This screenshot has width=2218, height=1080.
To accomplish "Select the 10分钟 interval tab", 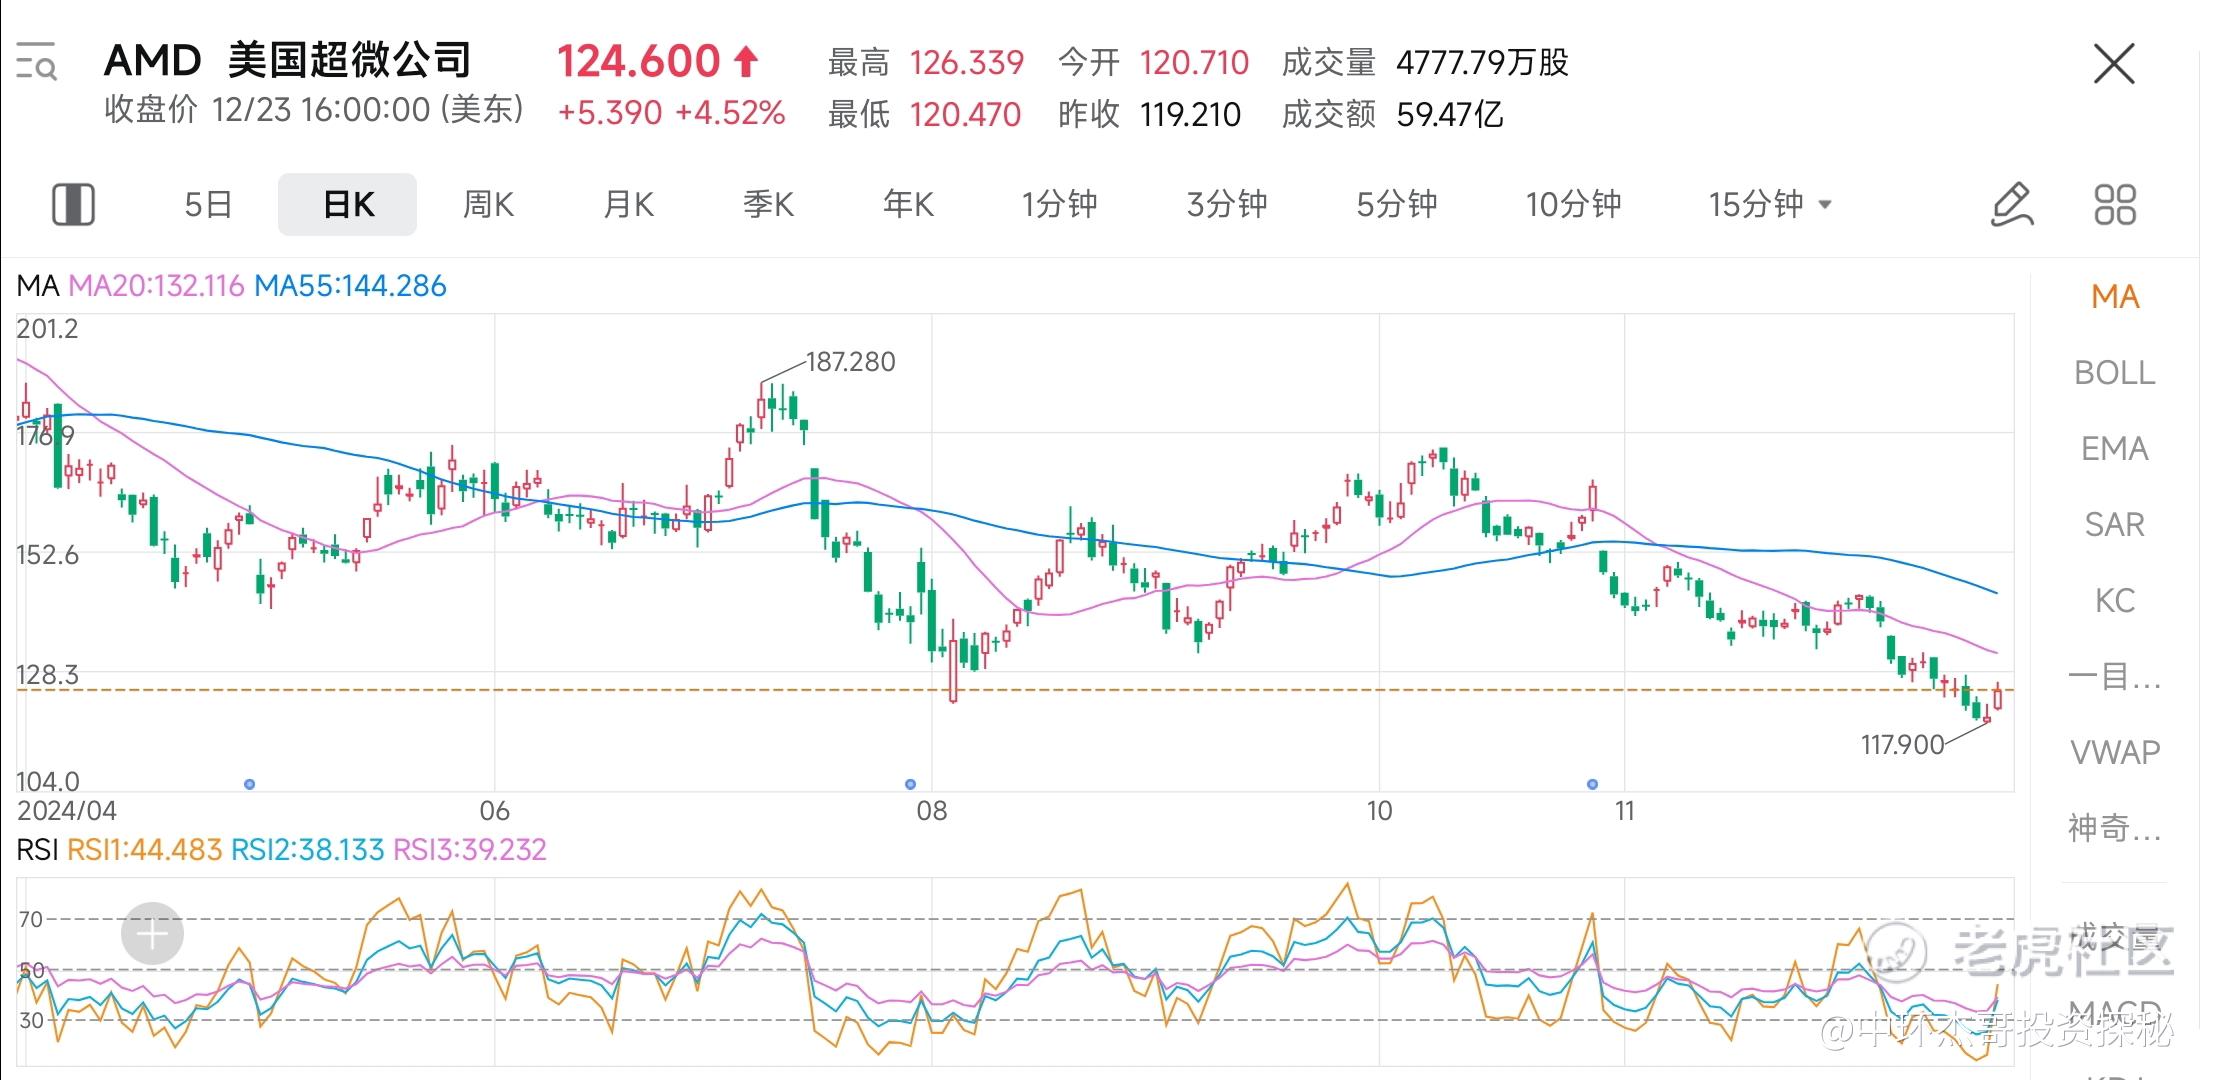I will click(x=1573, y=204).
